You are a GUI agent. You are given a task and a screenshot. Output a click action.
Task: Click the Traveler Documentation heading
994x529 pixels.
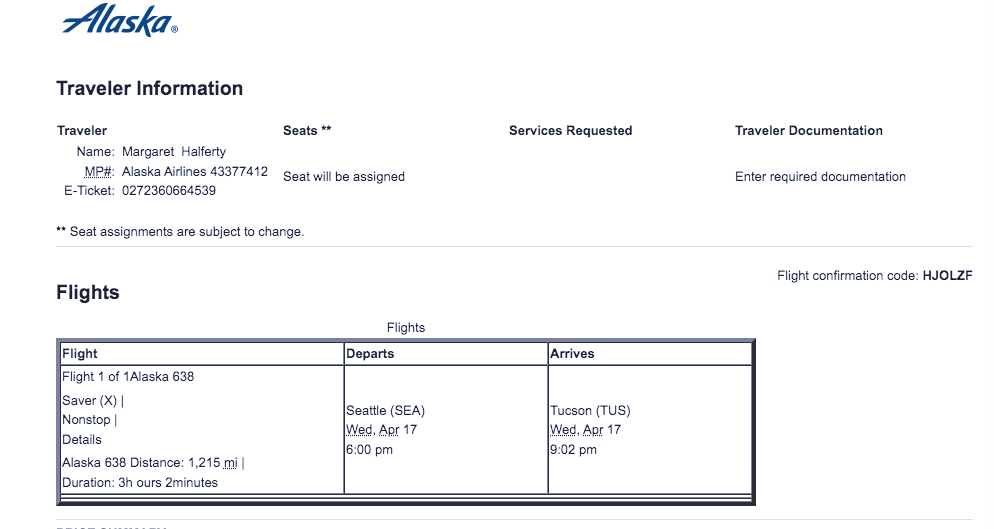(x=808, y=131)
